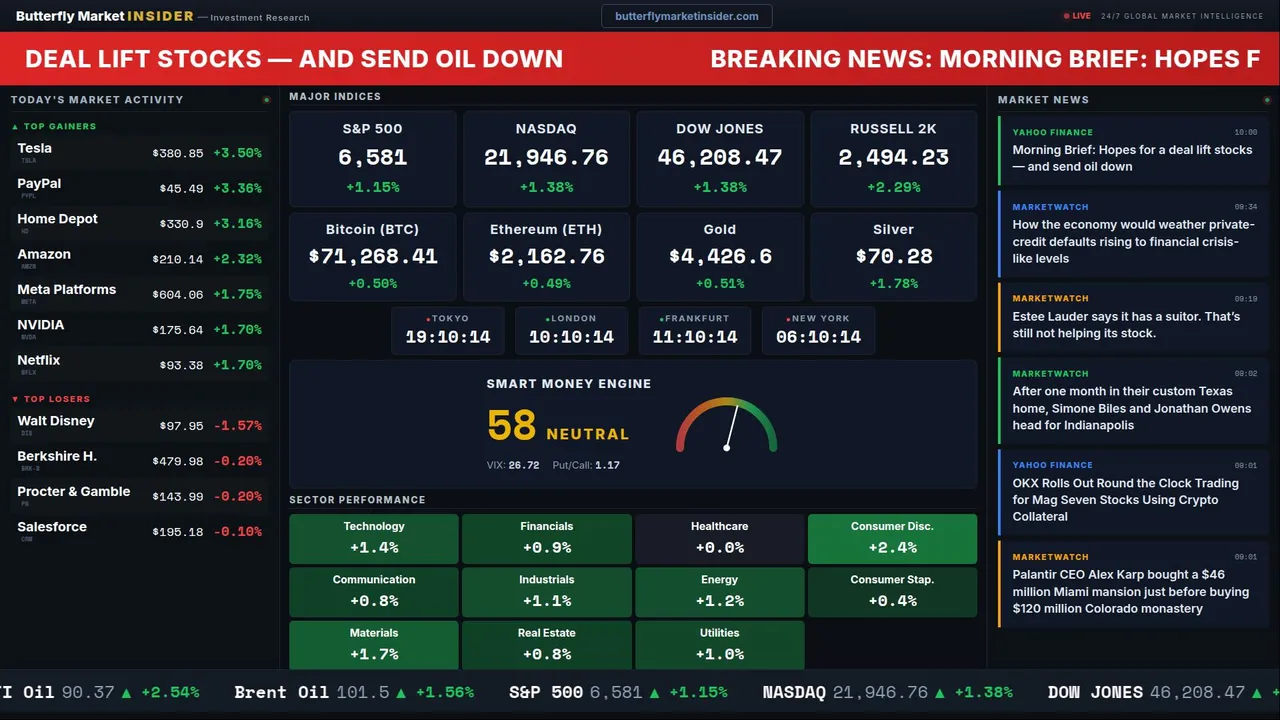The width and height of the screenshot is (1280, 720).
Task: Read the Morning Brief Yahoo Finance story
Action: (x=1134, y=151)
